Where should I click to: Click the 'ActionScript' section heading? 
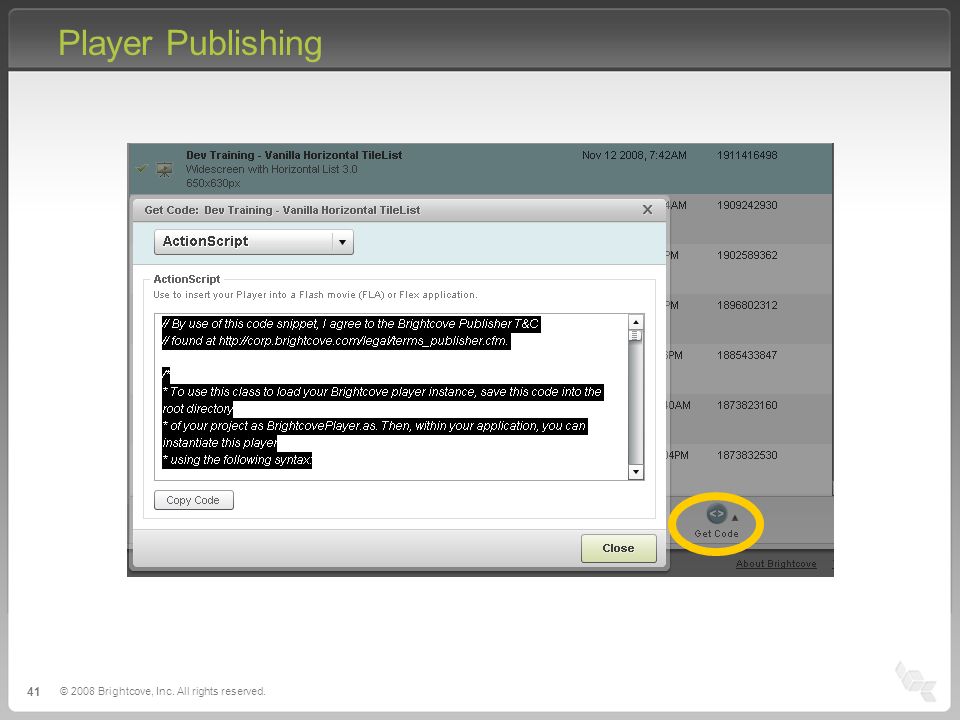(187, 279)
